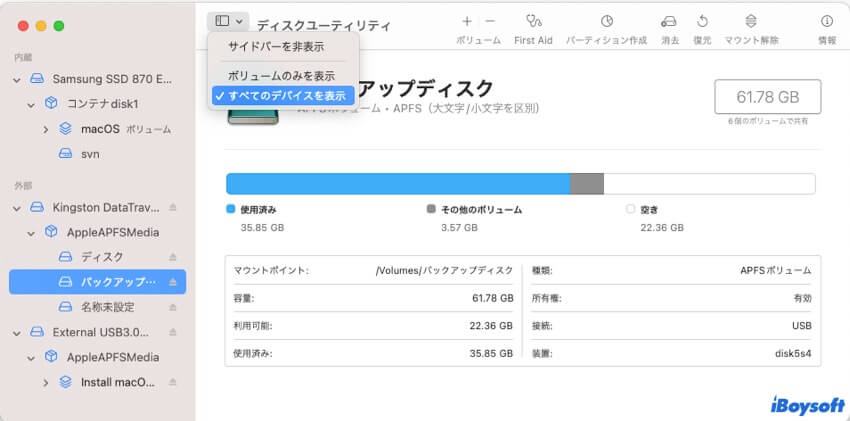Run First Aid stethoscope icon
The width and height of the screenshot is (850, 421).
click(533, 21)
